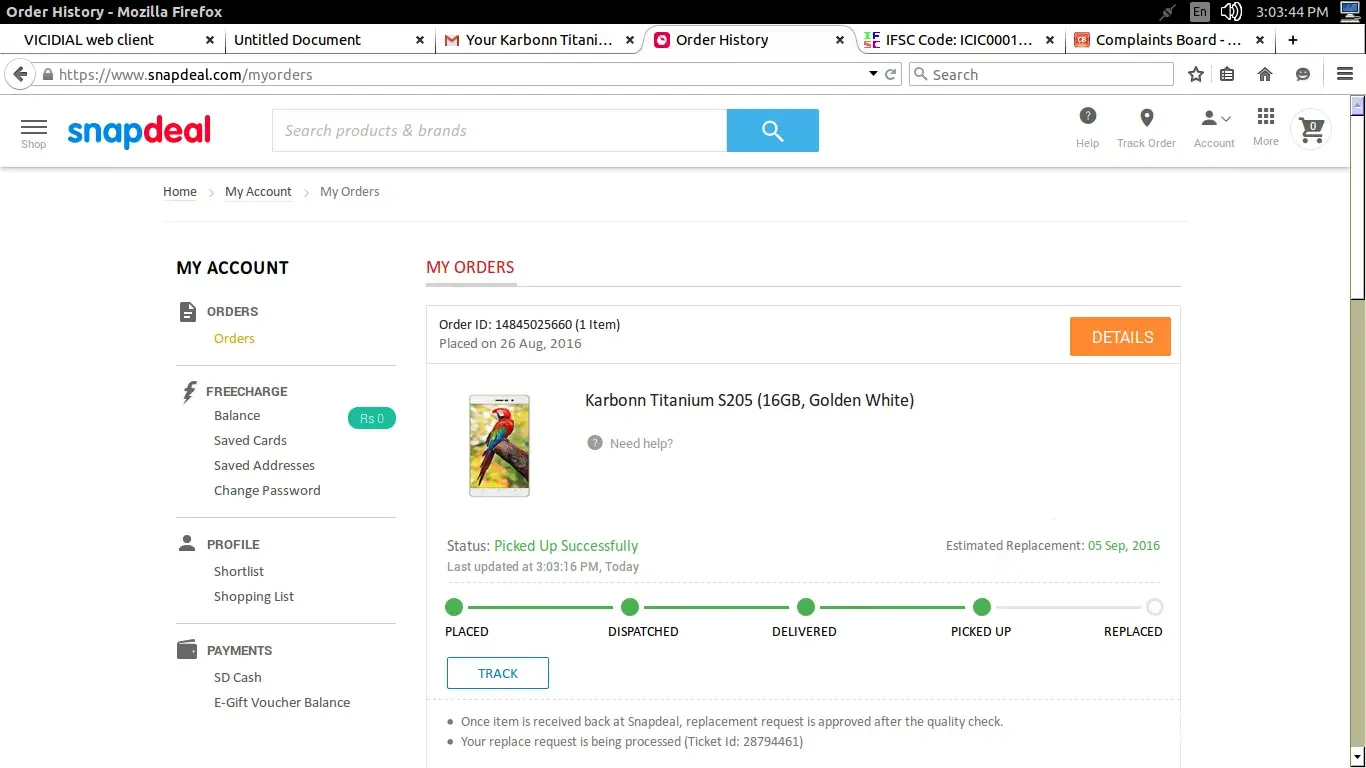Image resolution: width=1366 pixels, height=768 pixels.
Task: Bookmark this page with the star icon
Action: tap(1196, 75)
